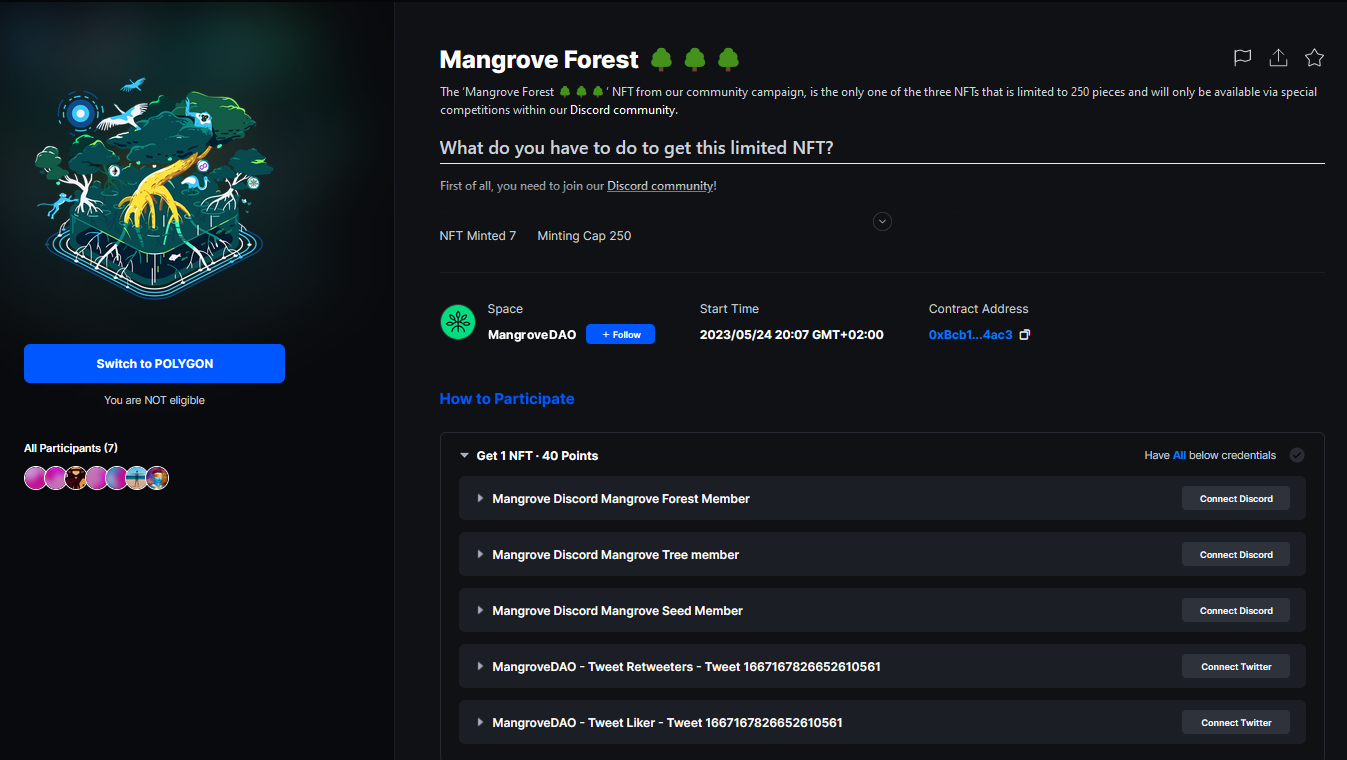The image size is (1347, 760).
Task: Collapse the Get 1 NFT · 40 Points section
Action: pos(464,456)
